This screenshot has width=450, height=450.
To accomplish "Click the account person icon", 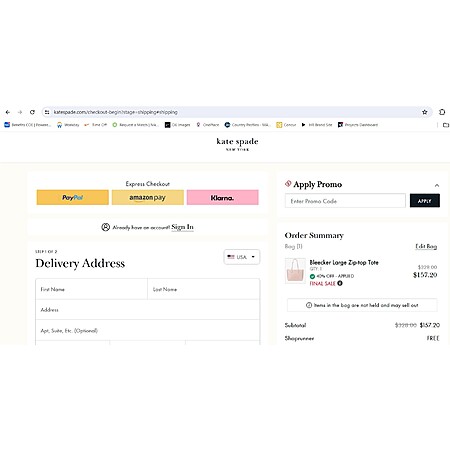I will 105,227.
